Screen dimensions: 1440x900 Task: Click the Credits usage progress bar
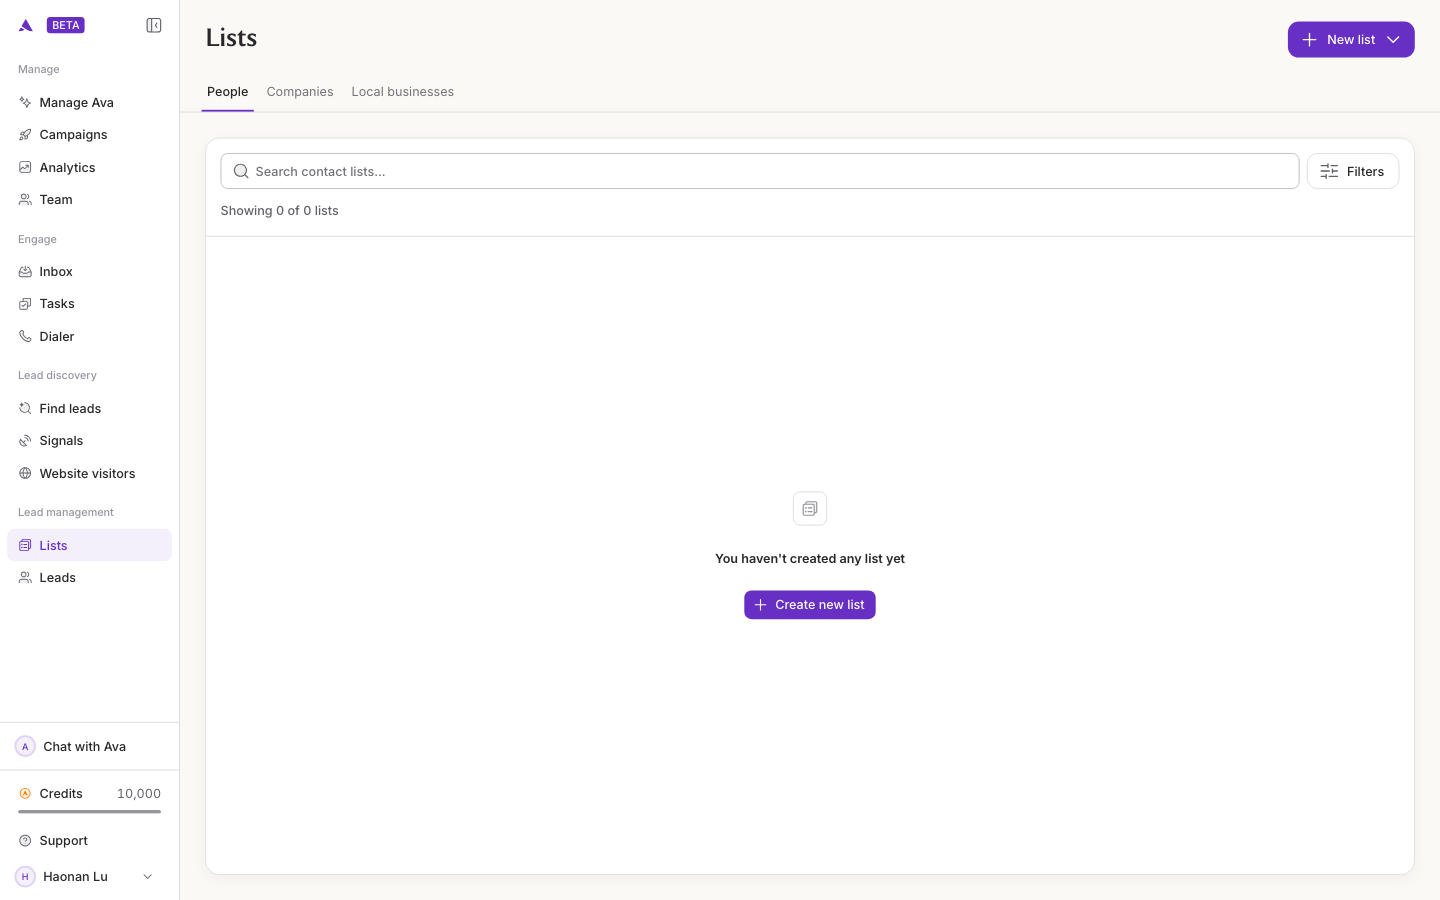coord(89,811)
